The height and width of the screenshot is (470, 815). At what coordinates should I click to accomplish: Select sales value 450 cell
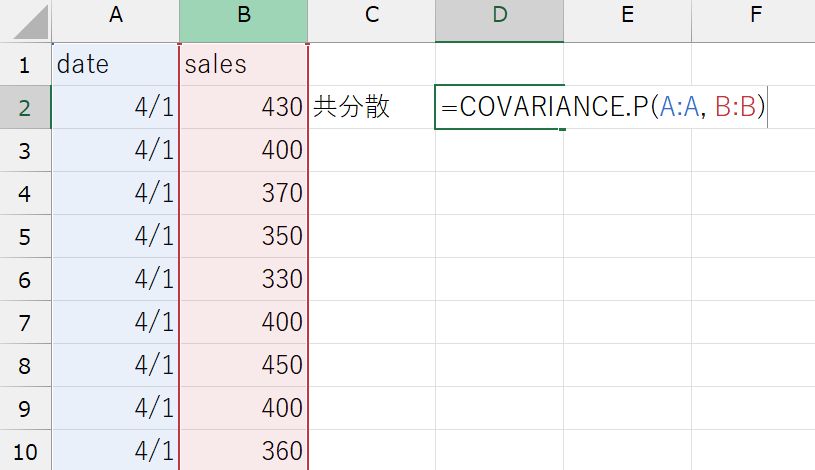[243, 365]
